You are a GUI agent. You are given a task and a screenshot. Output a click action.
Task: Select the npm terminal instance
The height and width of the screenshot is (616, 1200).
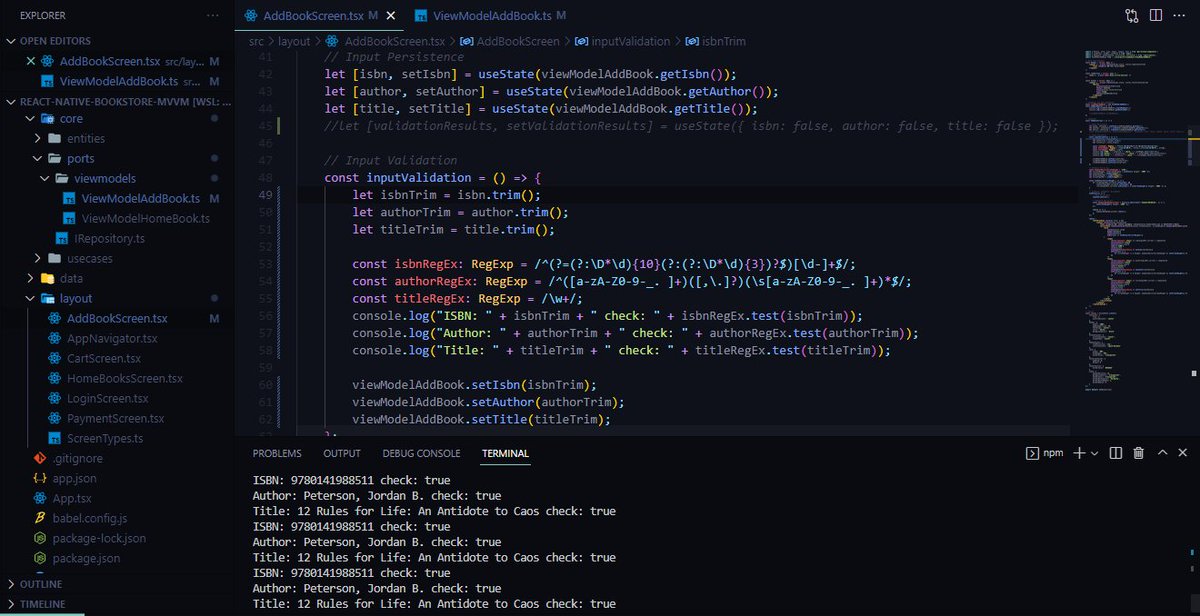click(x=1045, y=453)
